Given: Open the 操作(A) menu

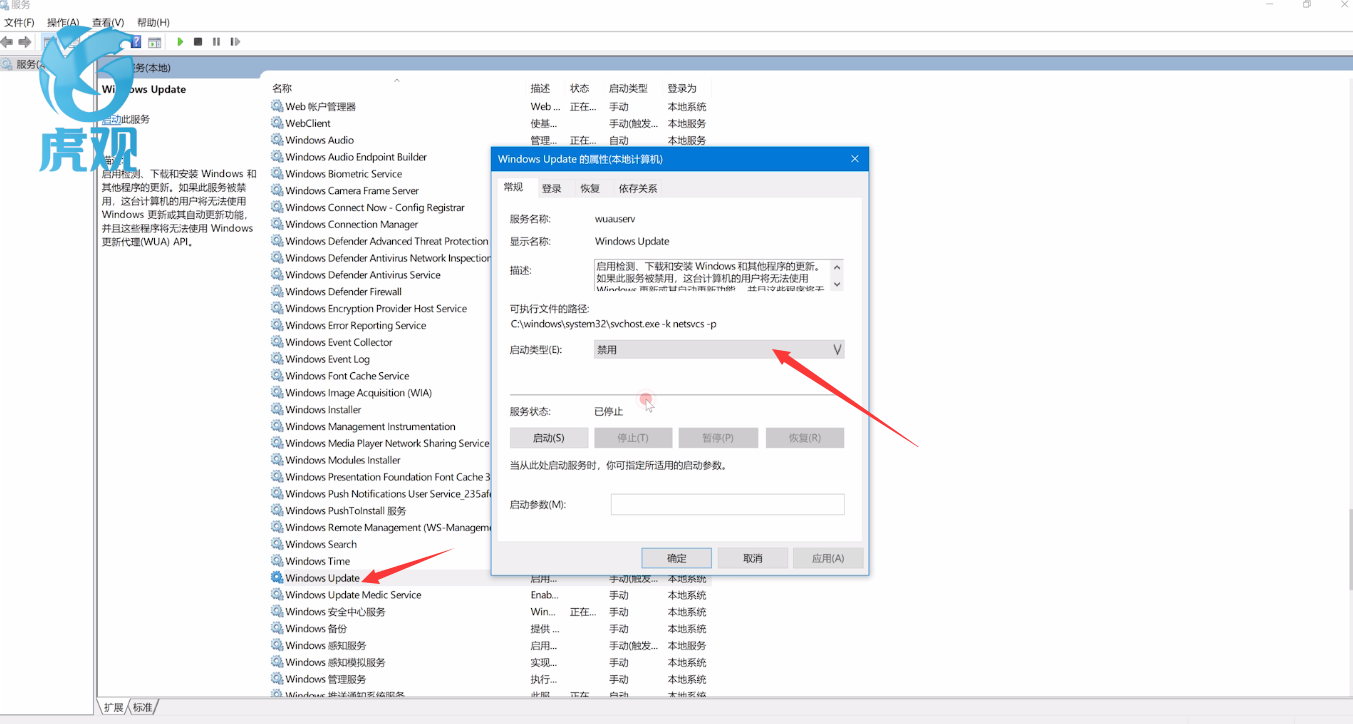Looking at the screenshot, I should (x=63, y=22).
